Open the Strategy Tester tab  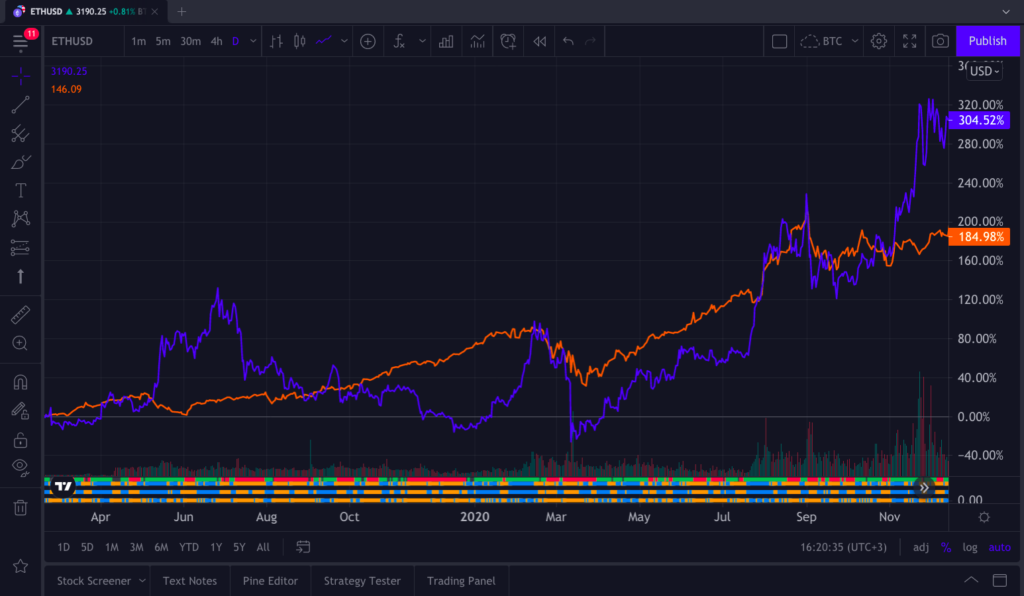361,581
